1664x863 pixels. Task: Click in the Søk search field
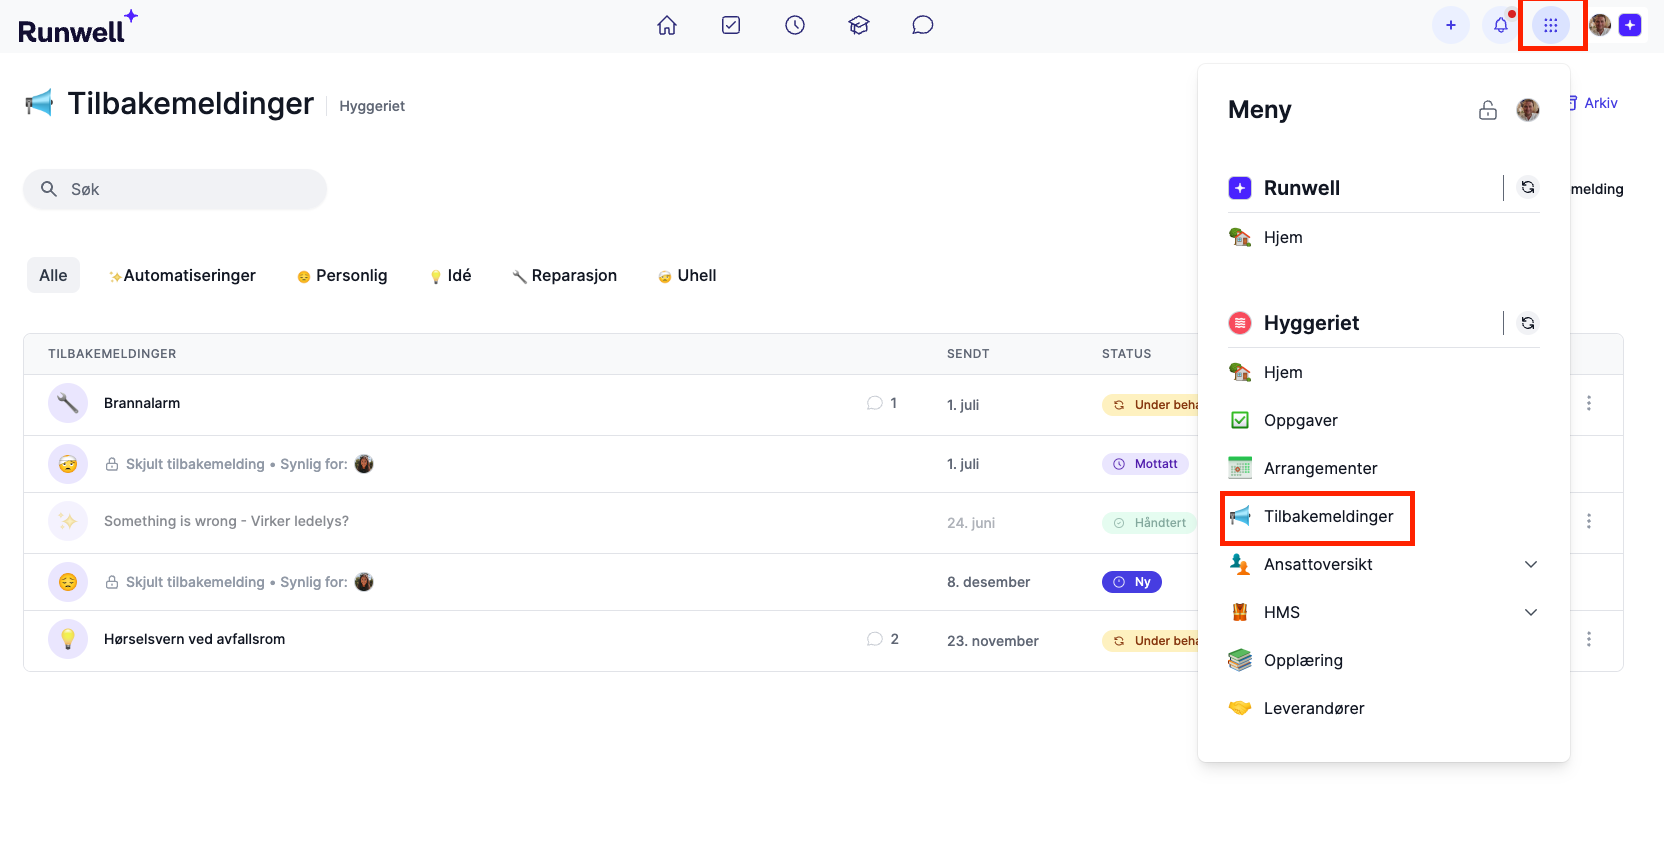click(x=175, y=189)
